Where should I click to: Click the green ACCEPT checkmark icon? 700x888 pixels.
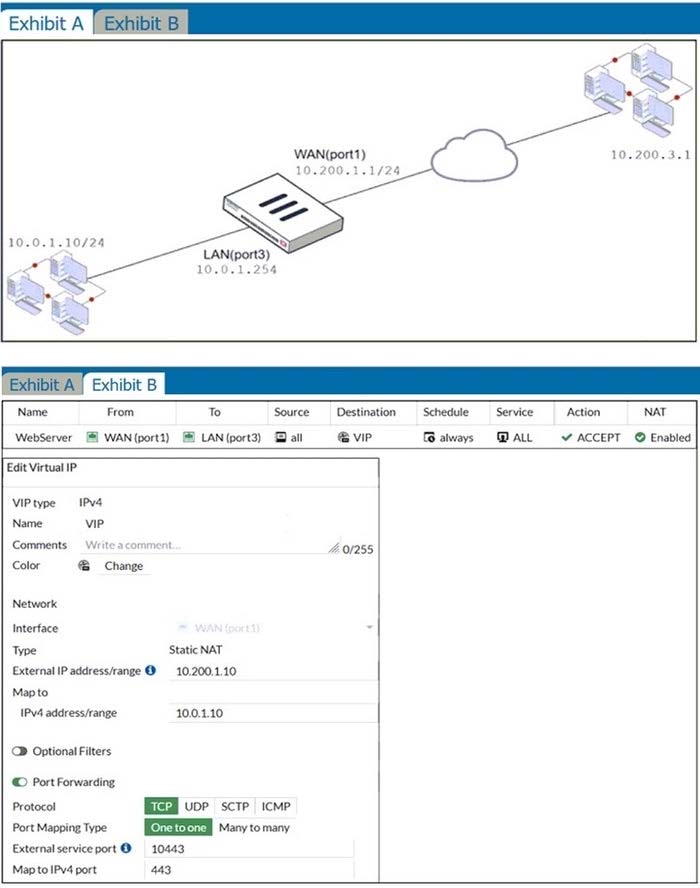click(x=567, y=437)
